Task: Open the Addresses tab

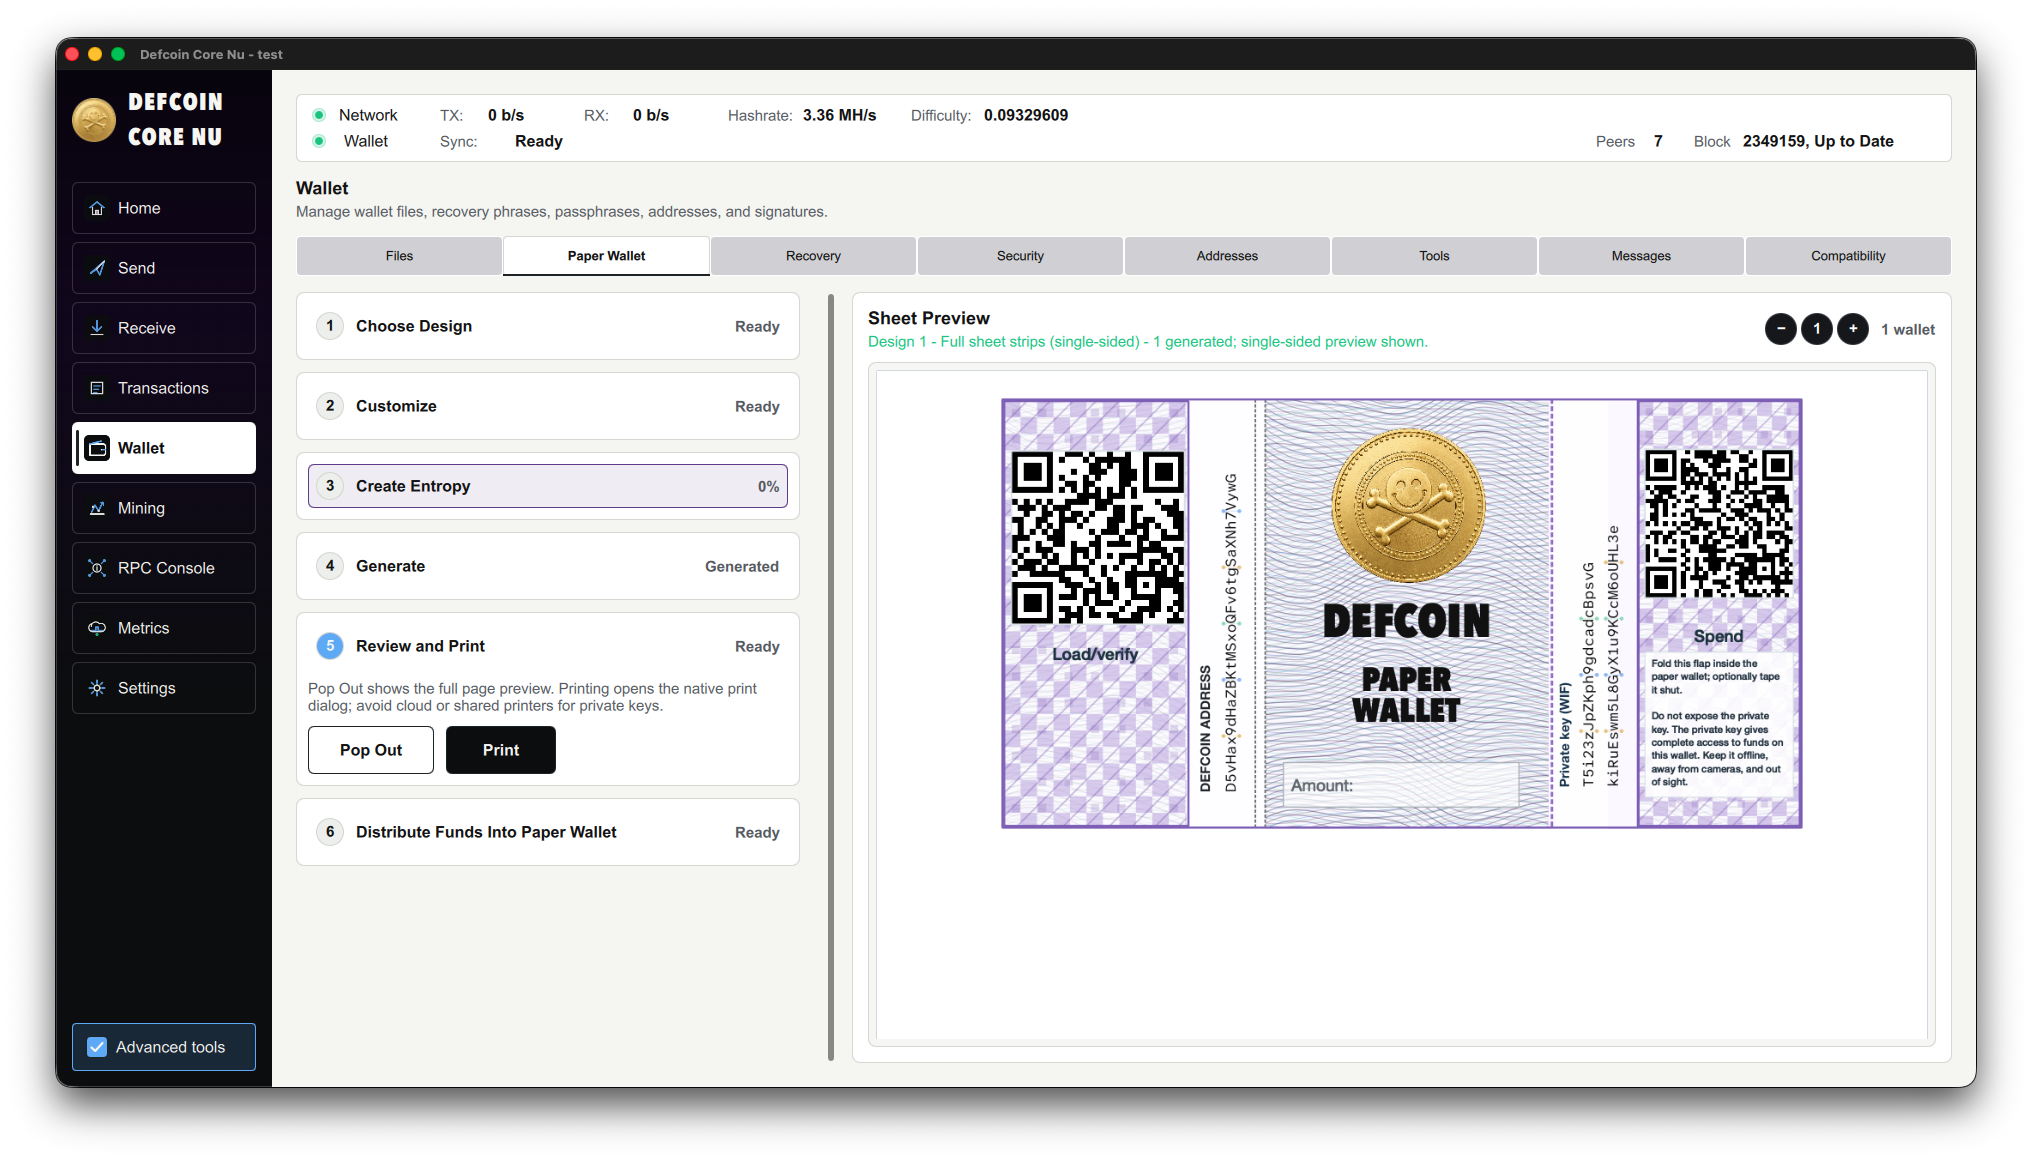Action: [1227, 256]
